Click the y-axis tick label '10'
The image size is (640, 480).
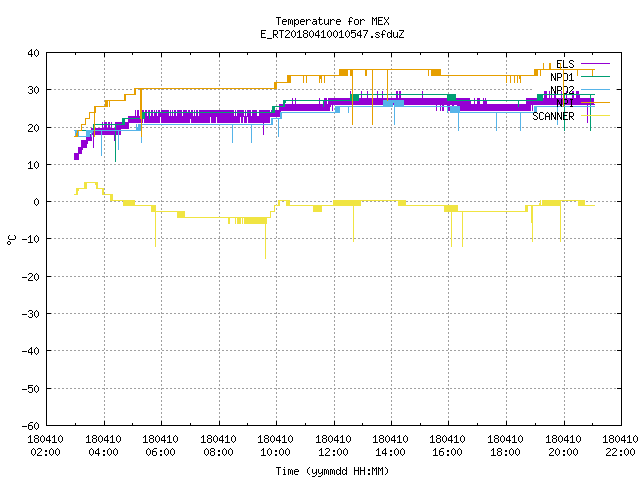point(33,165)
